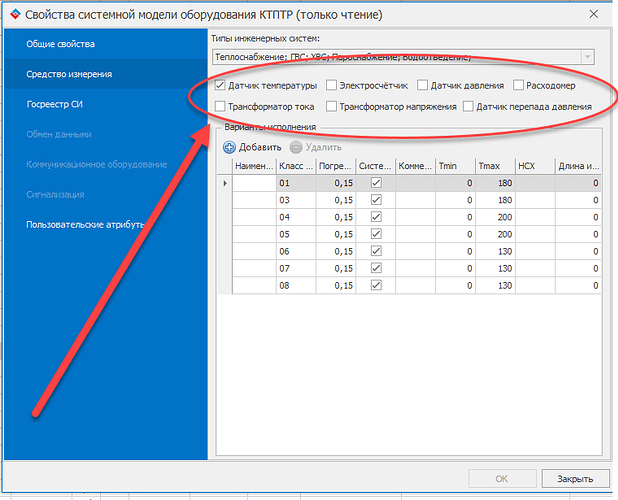This screenshot has height=500, width=618.
Task: Toggle the Систе... checkbox in row 04
Action: pos(376,217)
